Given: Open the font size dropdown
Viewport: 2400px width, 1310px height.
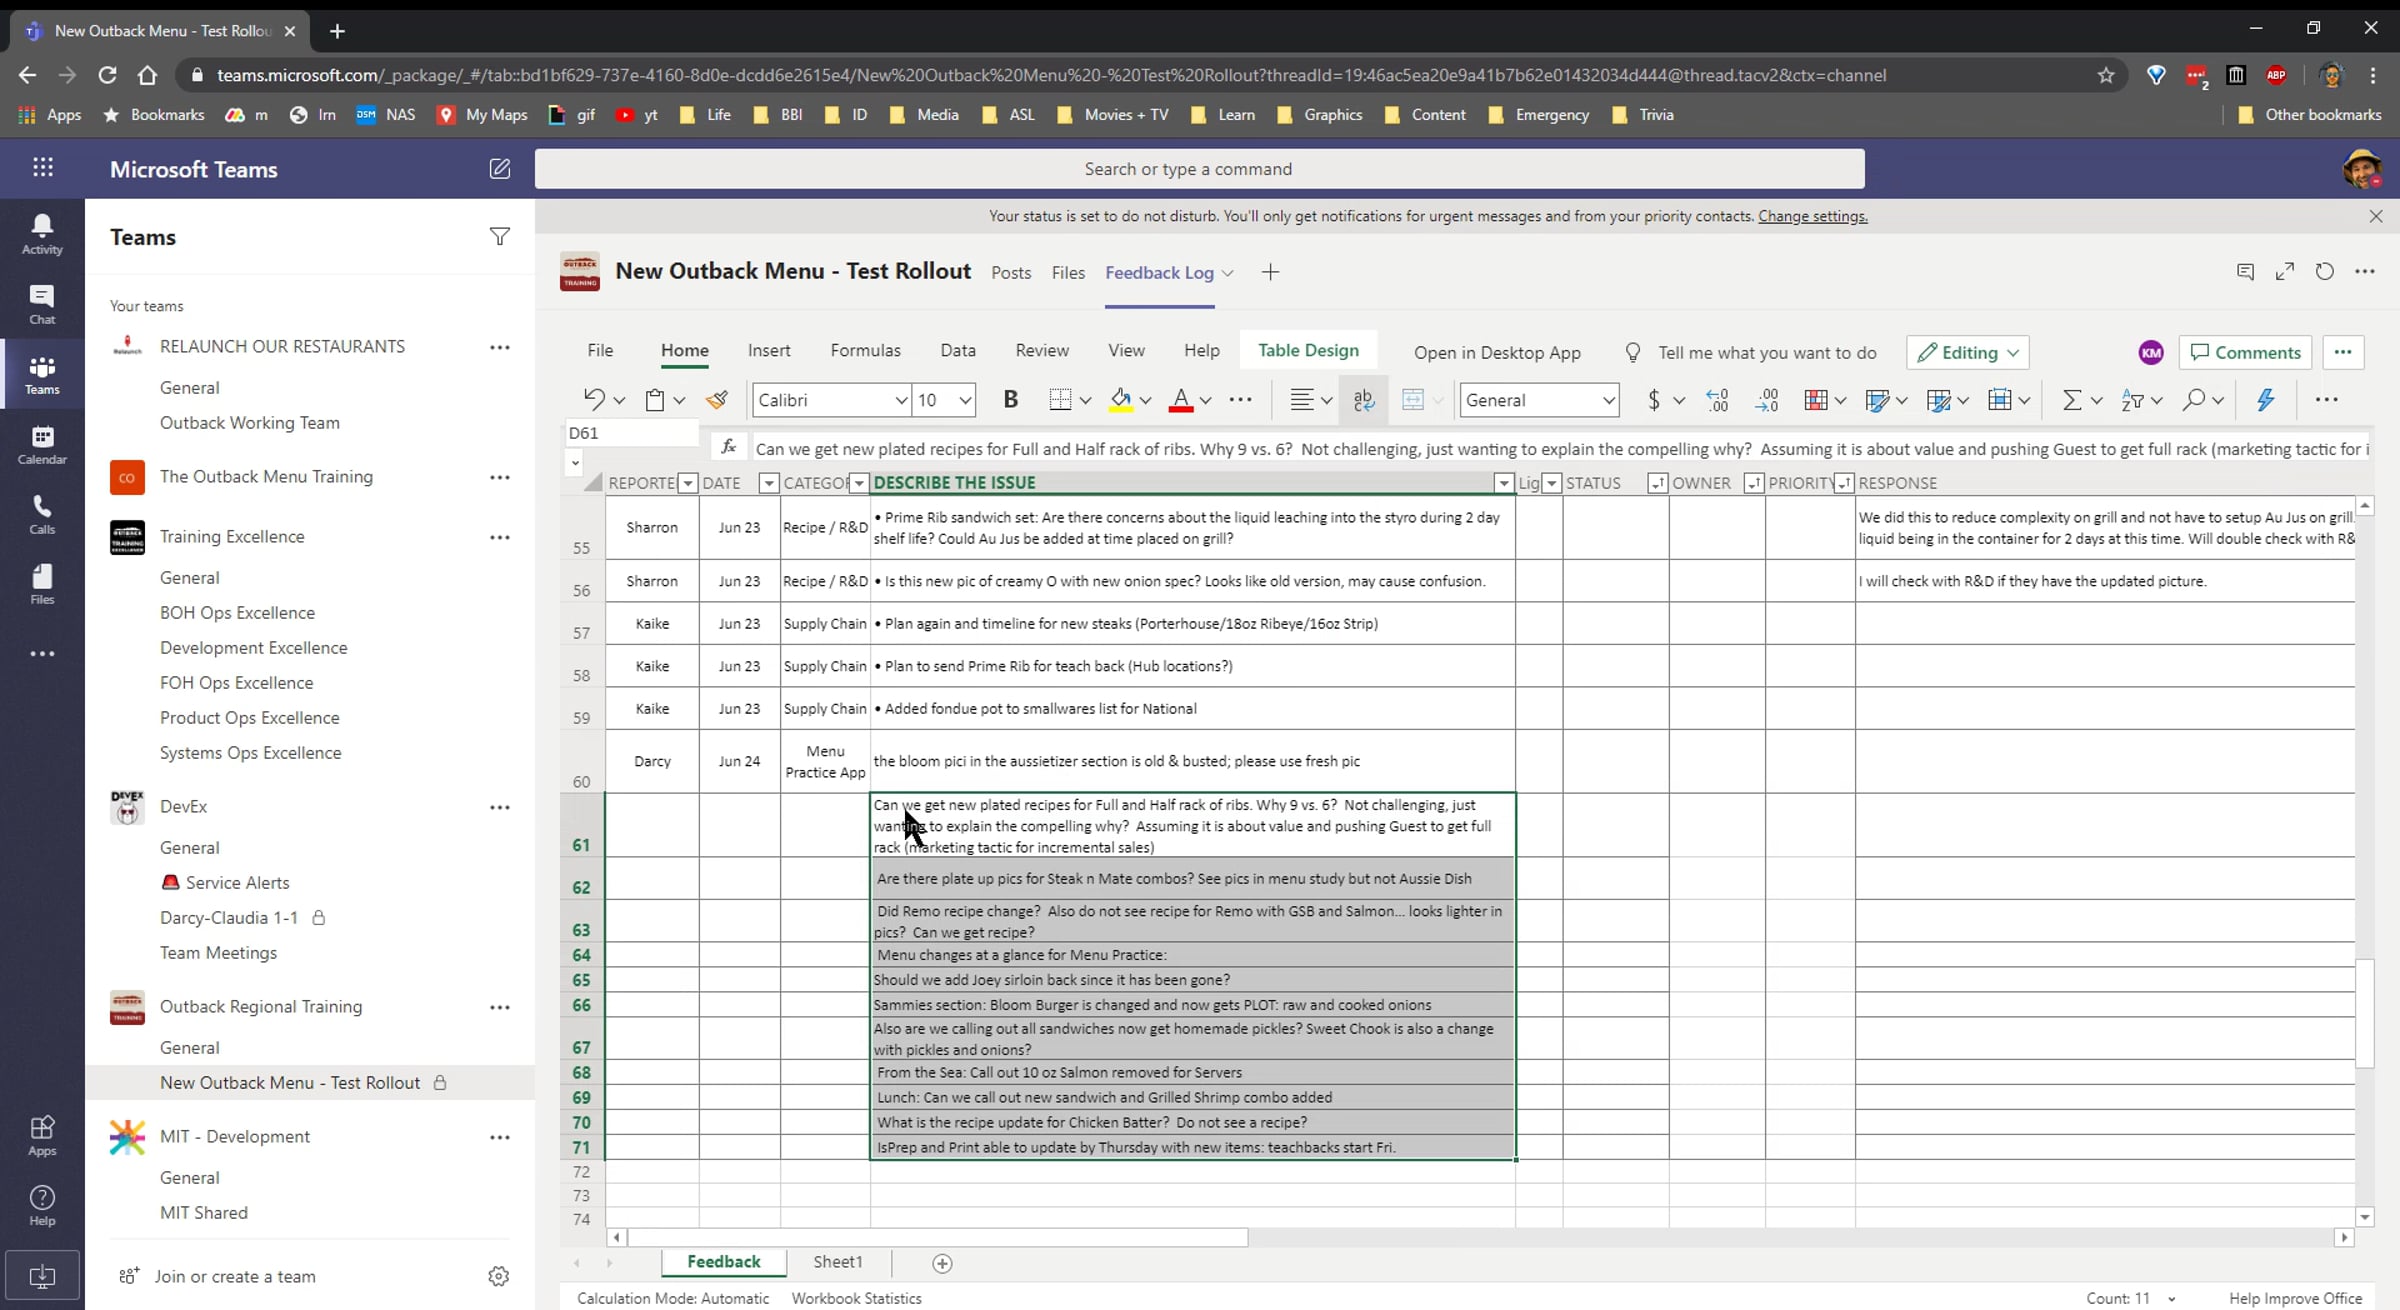Looking at the screenshot, I should pos(965,401).
